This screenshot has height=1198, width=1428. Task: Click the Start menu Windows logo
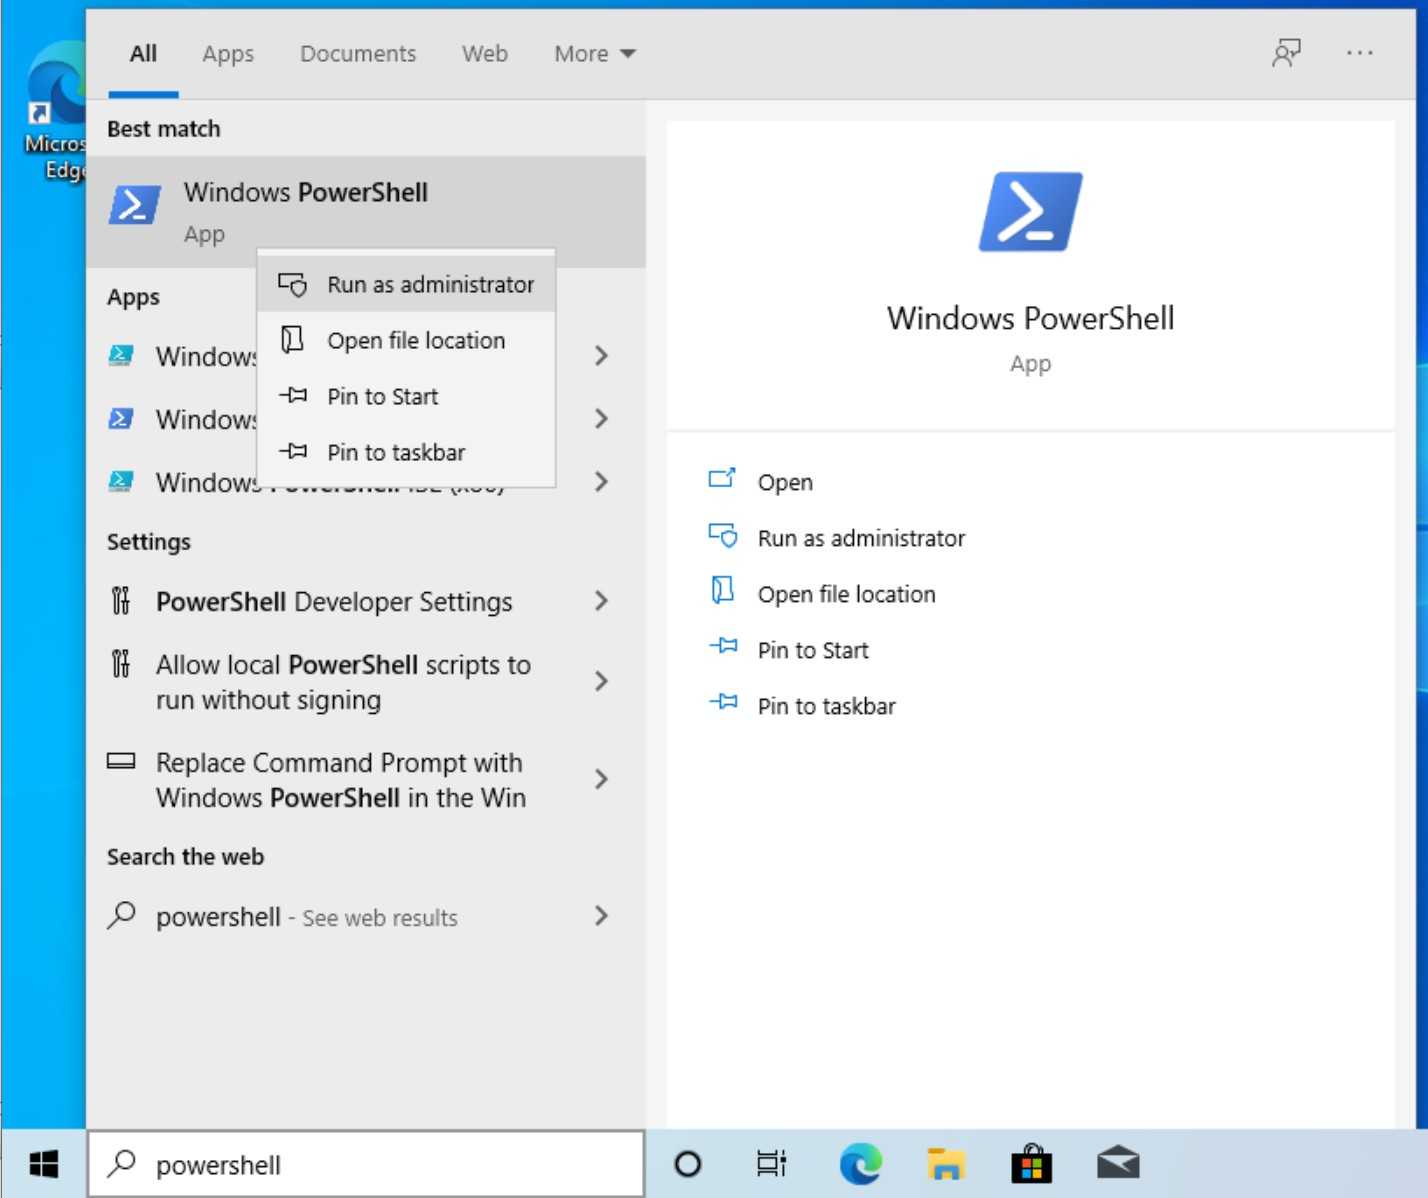click(x=43, y=1164)
